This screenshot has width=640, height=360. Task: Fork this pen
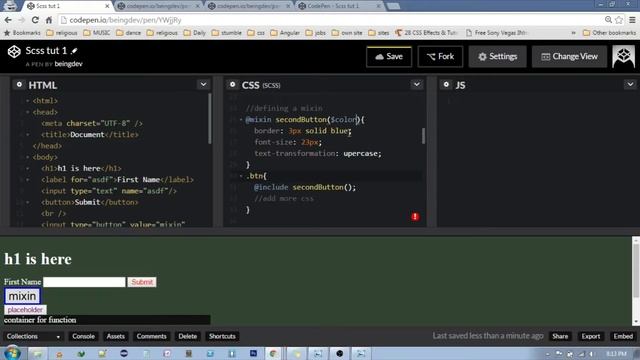[440, 56]
